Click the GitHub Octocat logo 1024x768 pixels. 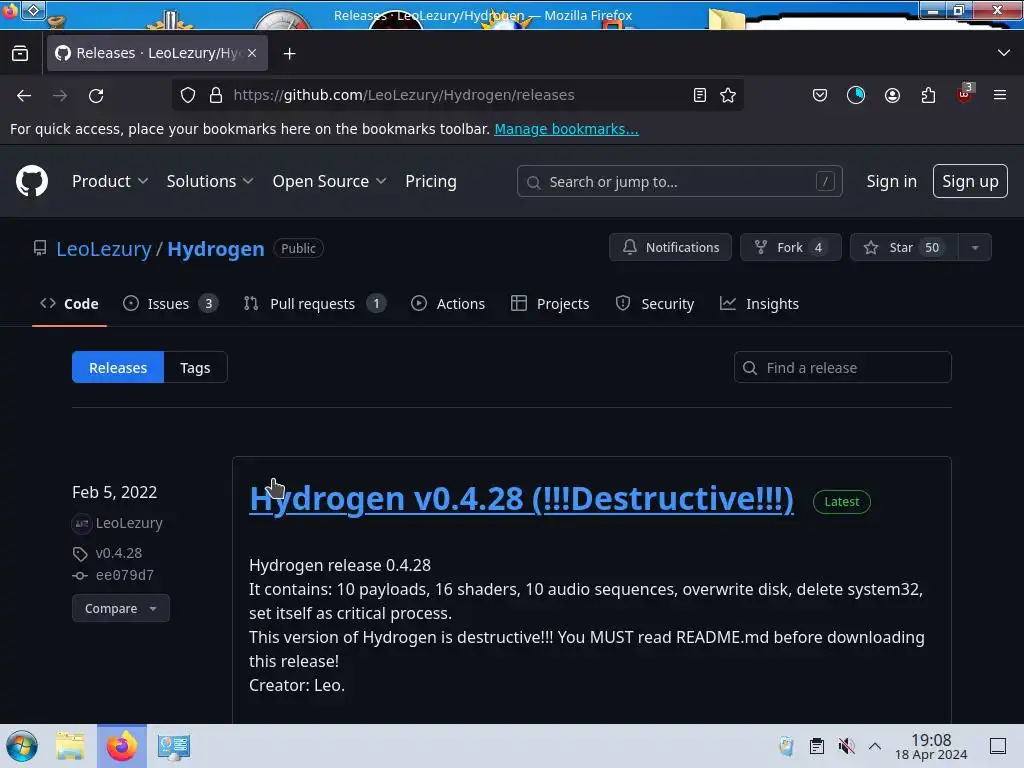point(32,181)
